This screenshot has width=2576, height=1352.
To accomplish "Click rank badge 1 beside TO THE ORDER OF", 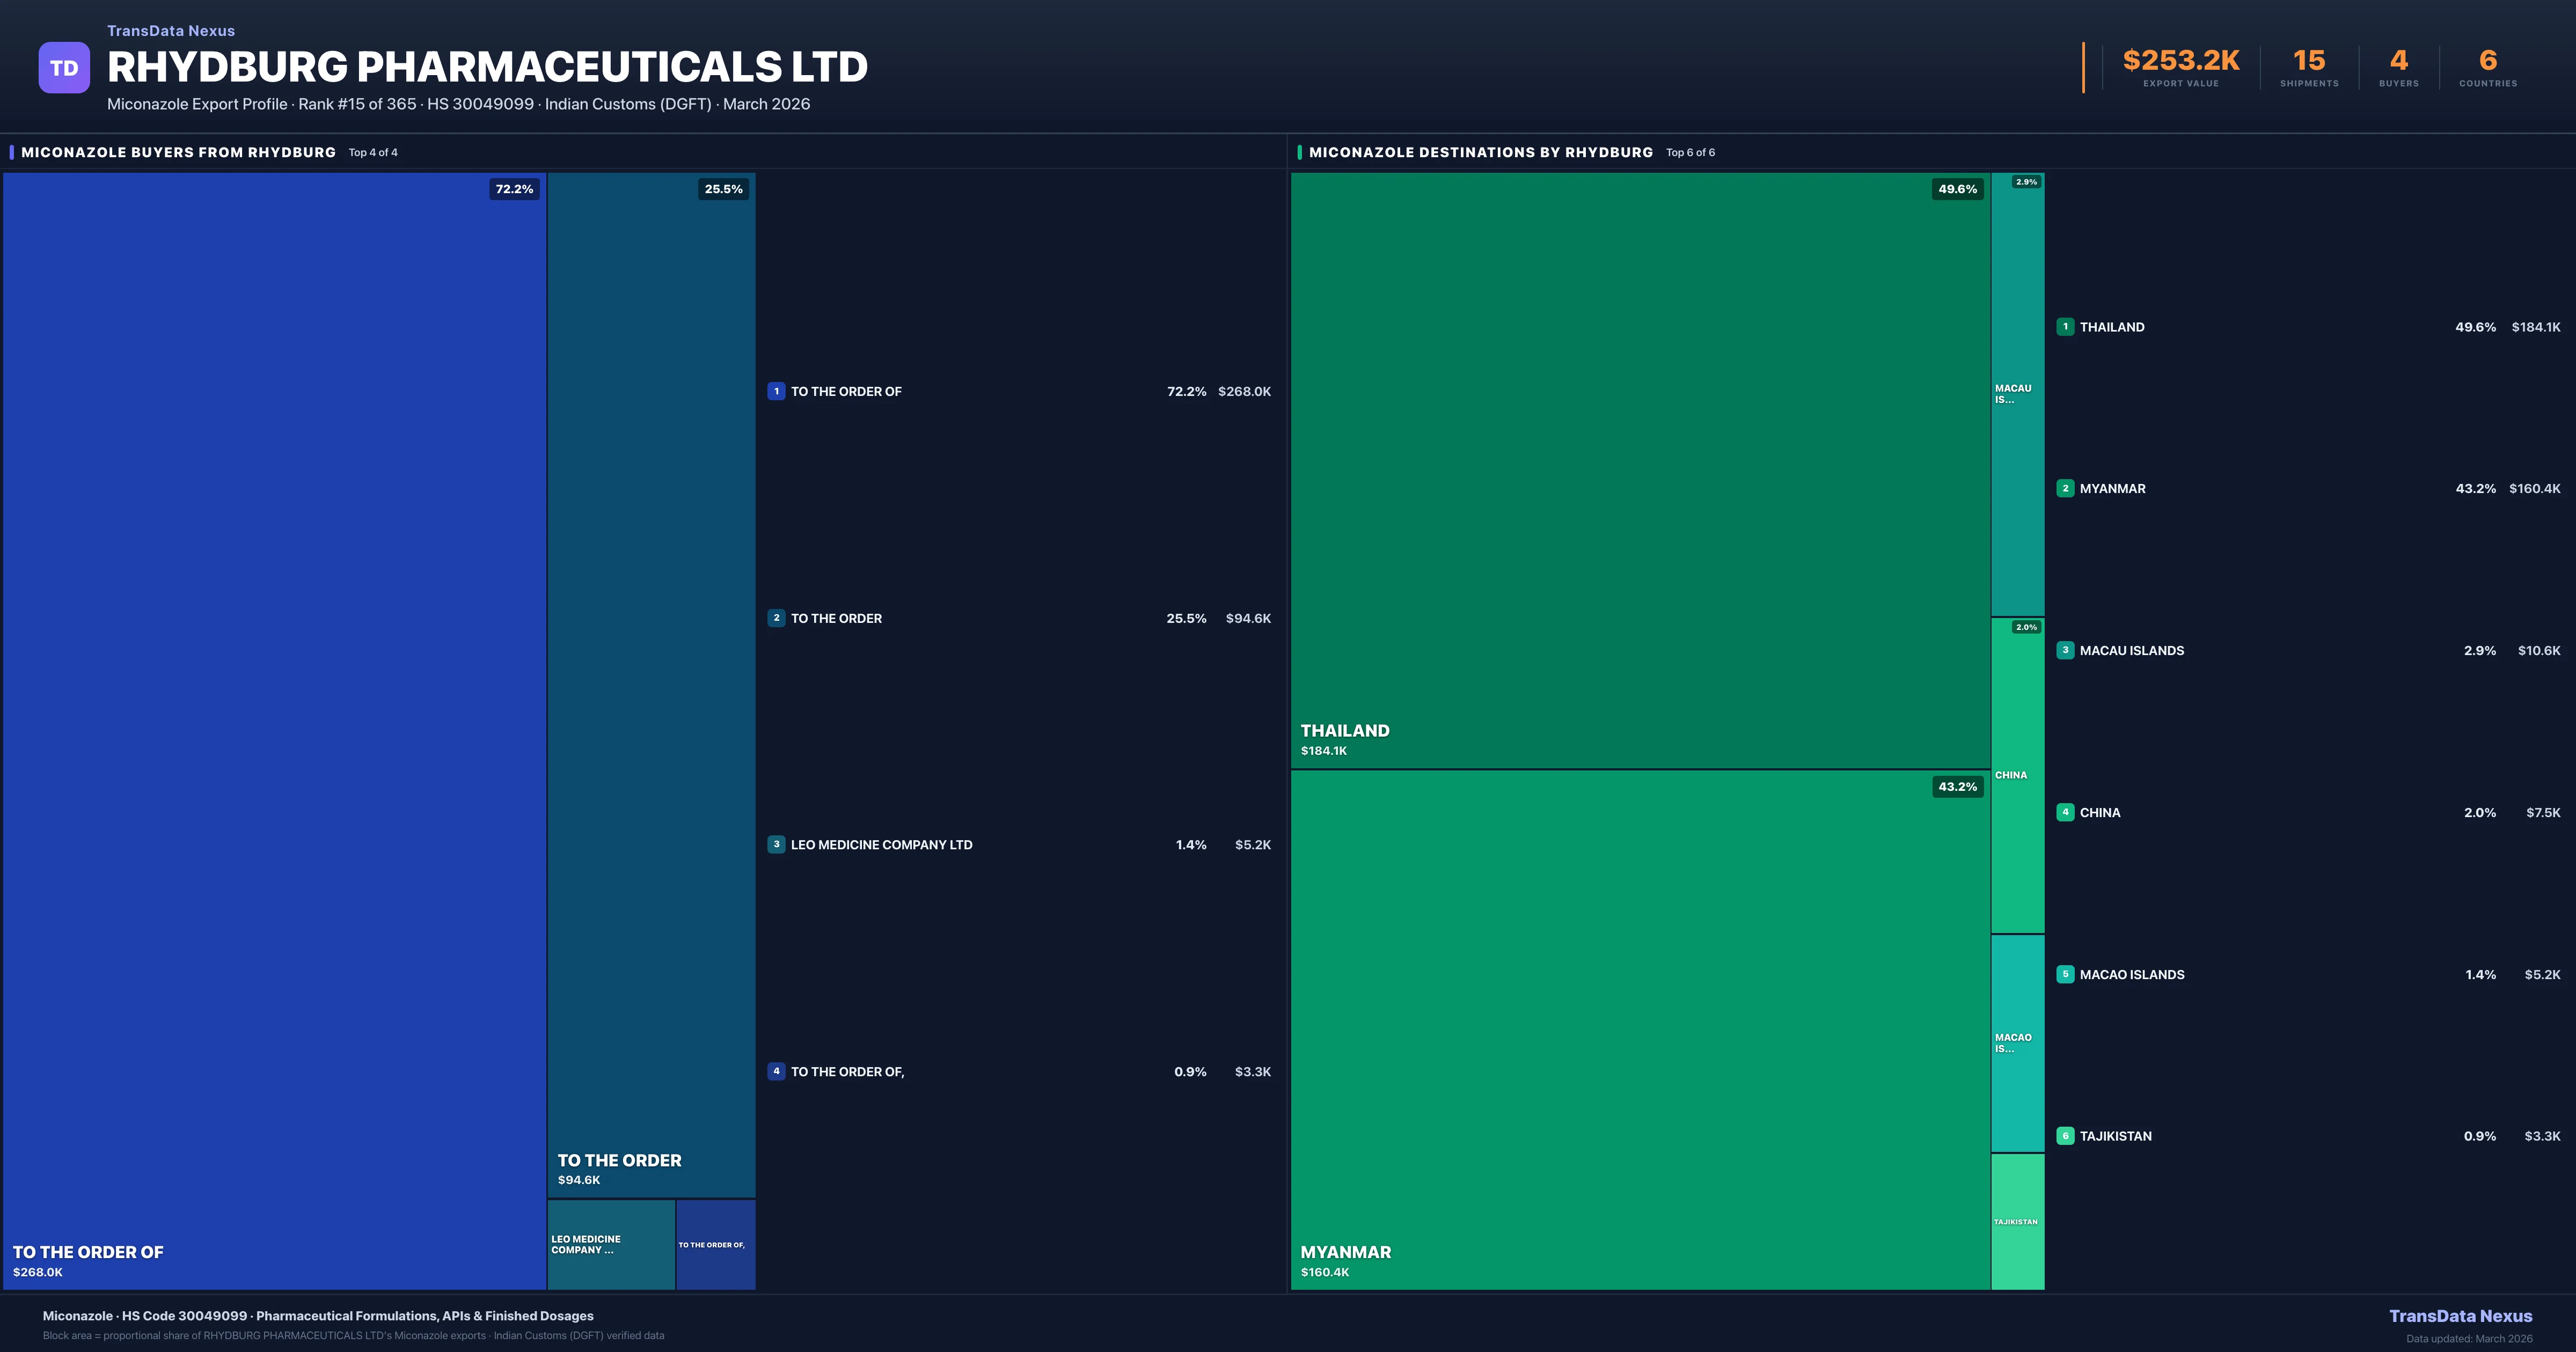I will (776, 391).
